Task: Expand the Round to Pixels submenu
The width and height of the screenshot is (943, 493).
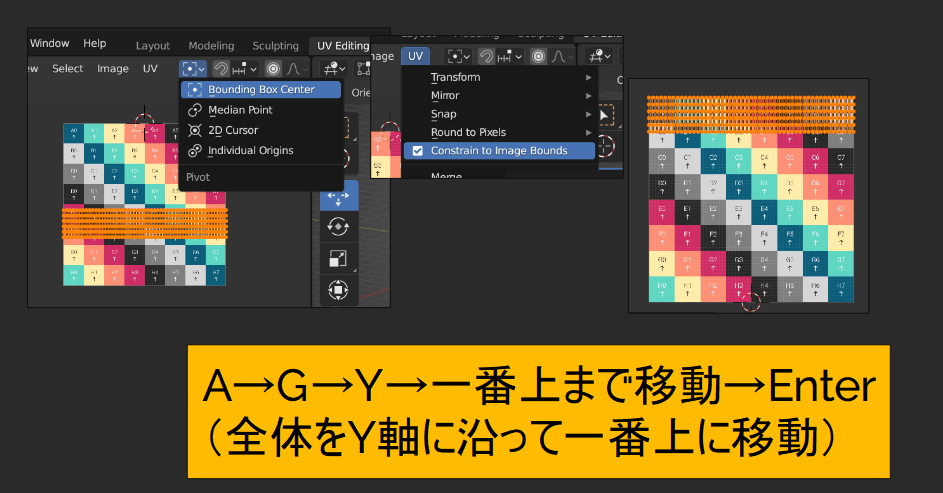Action: pos(499,132)
